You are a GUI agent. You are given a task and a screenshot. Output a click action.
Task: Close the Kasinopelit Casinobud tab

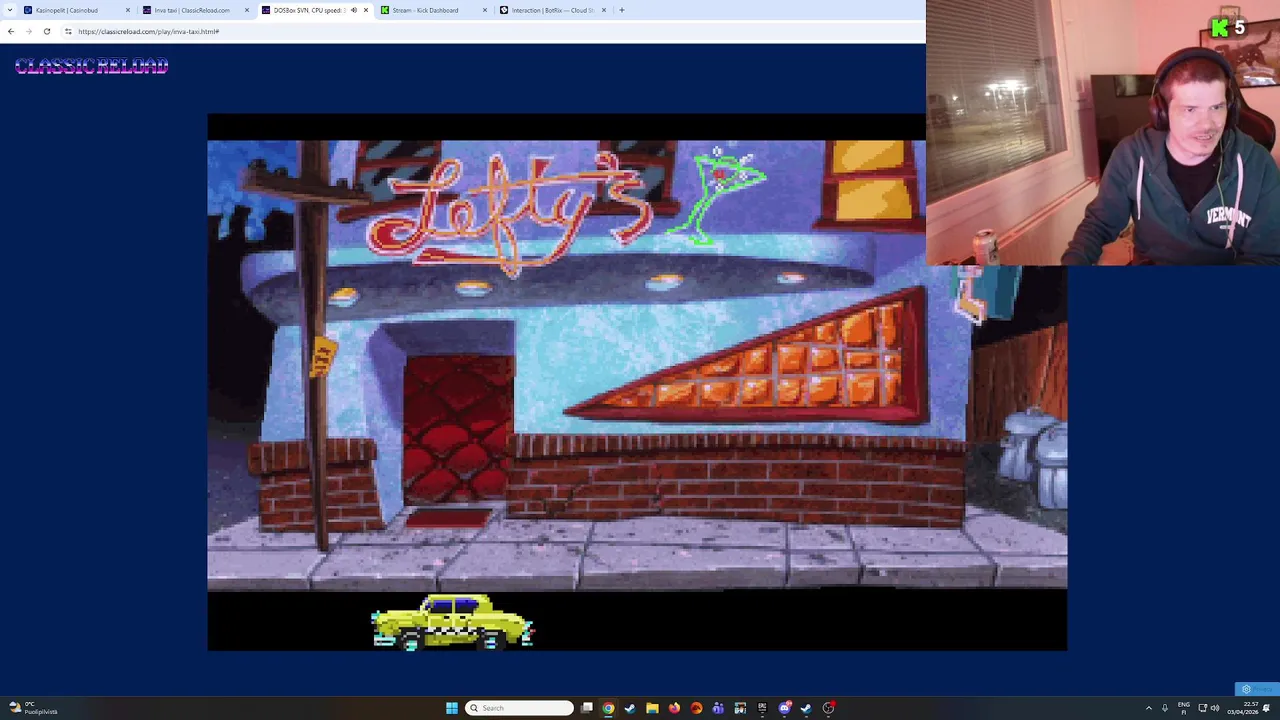pos(127,10)
